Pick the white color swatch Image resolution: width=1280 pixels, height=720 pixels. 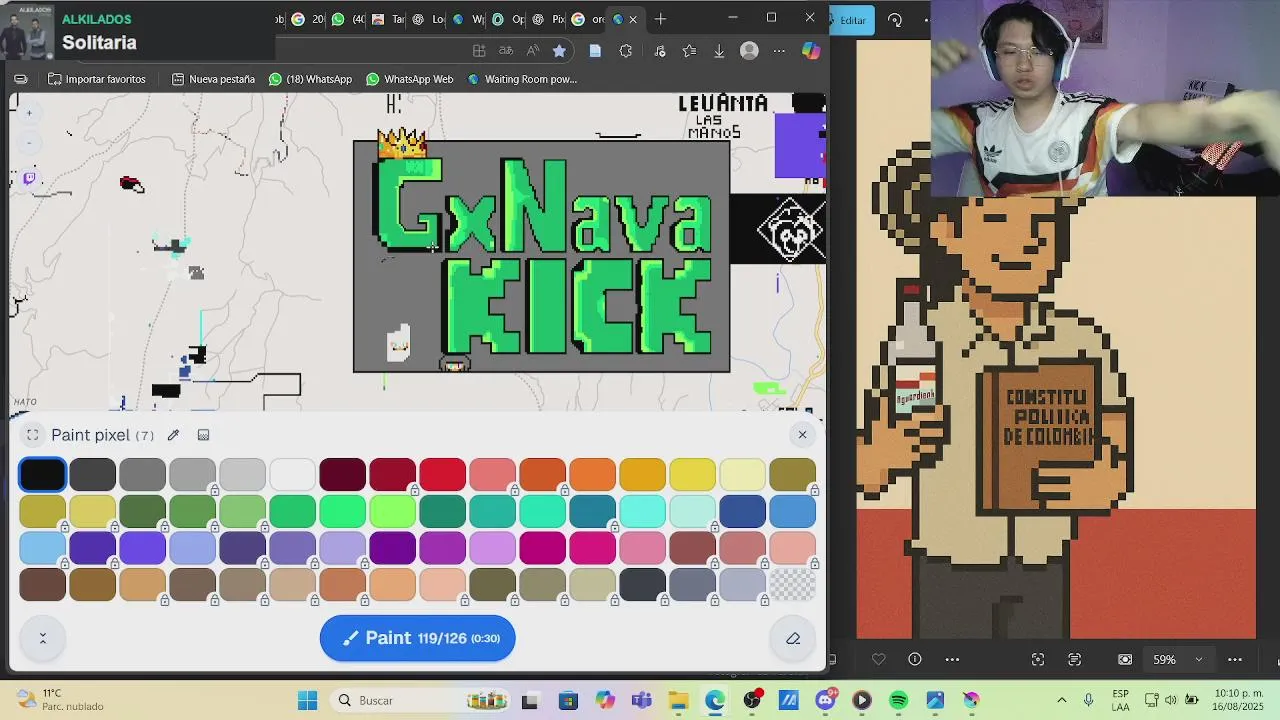click(292, 474)
